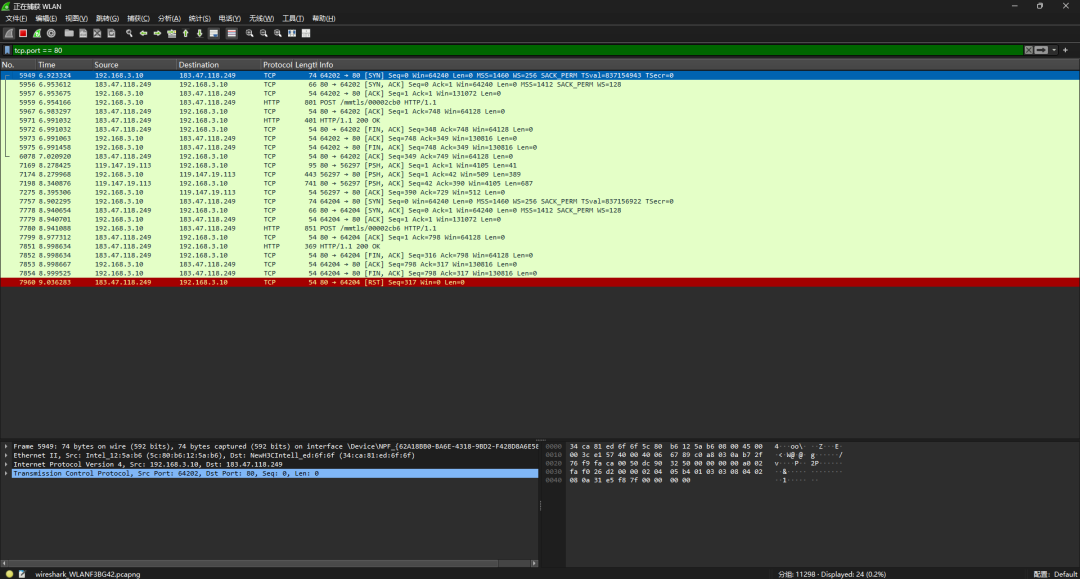Apply the display filter with arrow button
Viewport: 1080px width, 579px height.
pyautogui.click(x=1042, y=50)
